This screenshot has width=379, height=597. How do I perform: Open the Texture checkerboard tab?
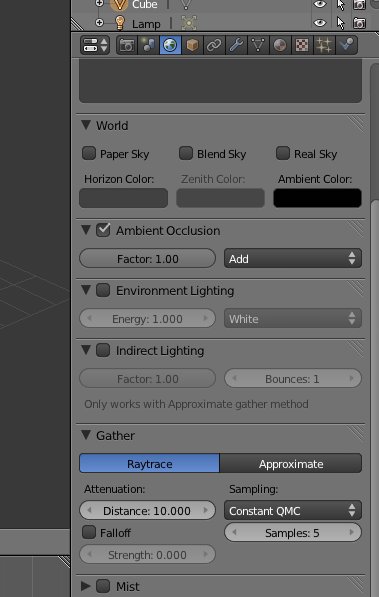[x=302, y=45]
